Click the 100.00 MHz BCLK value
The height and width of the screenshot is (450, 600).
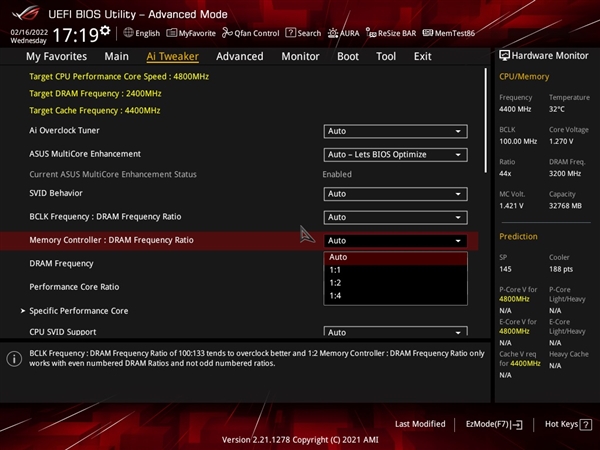[x=518, y=142]
